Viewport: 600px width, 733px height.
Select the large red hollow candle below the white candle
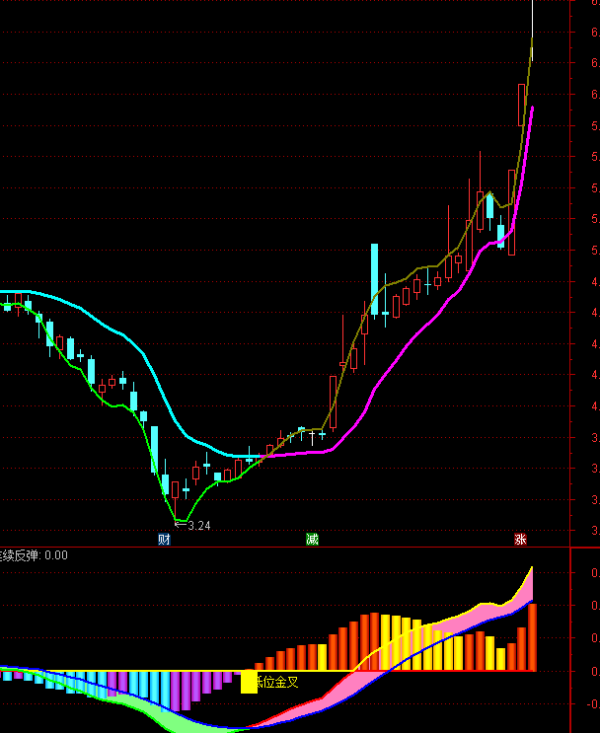click(x=522, y=104)
